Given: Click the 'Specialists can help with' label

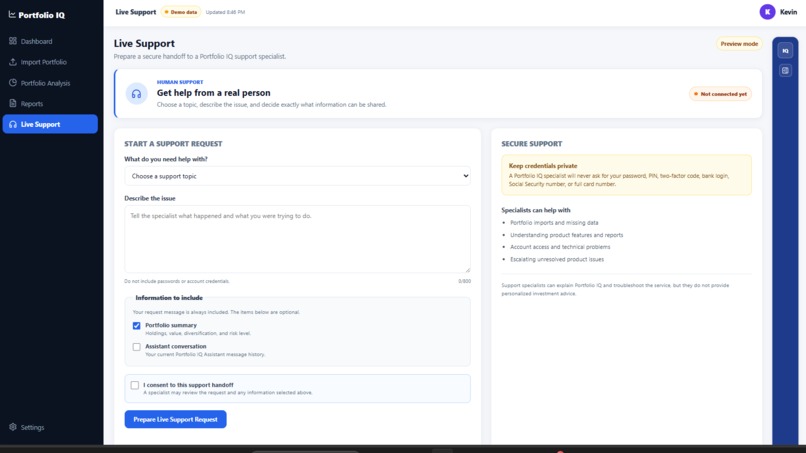Looking at the screenshot, I should (536, 210).
